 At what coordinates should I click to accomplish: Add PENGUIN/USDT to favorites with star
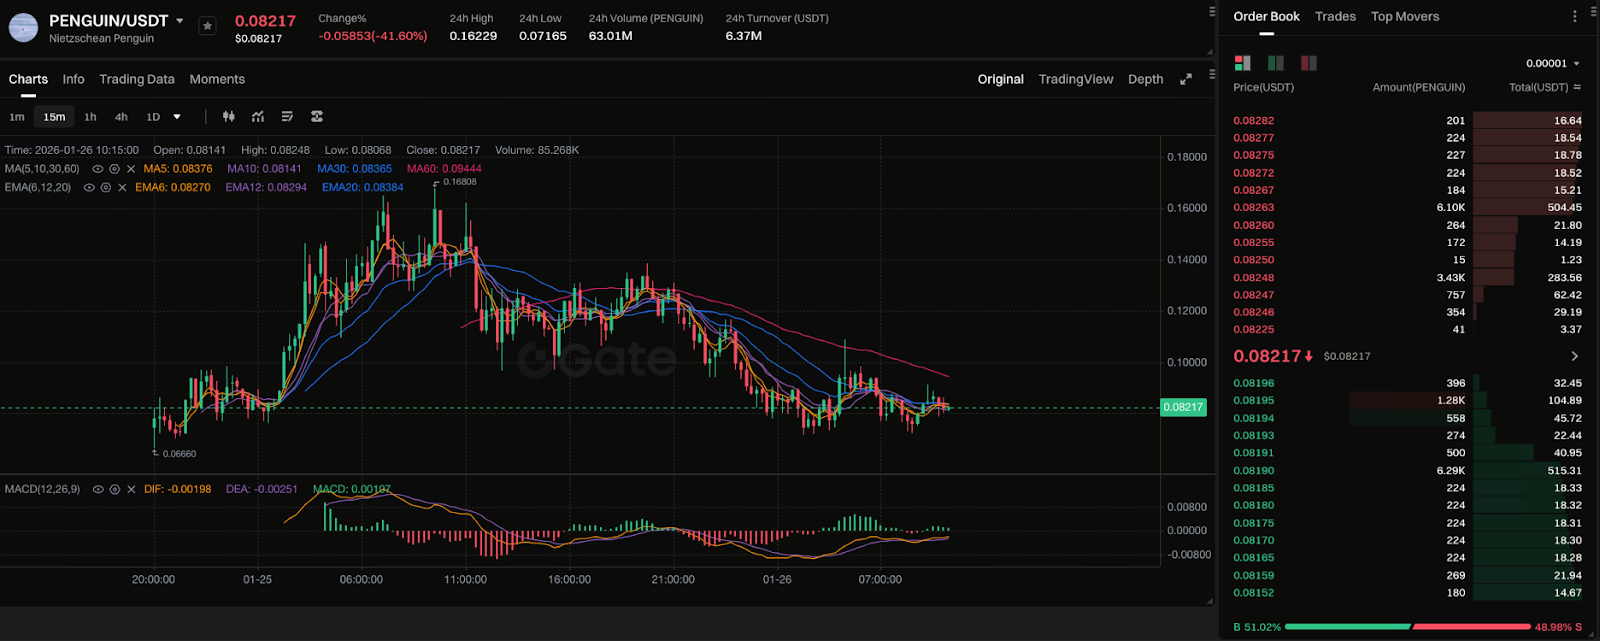tap(207, 26)
